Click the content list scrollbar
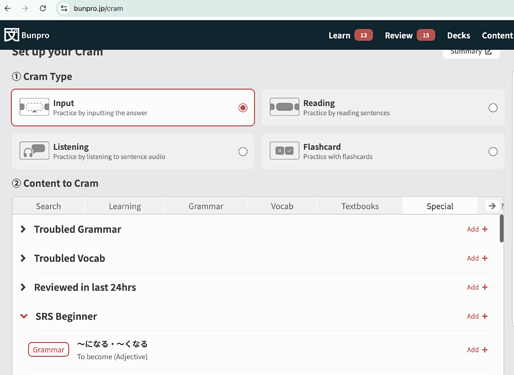The image size is (514, 375). pos(501,229)
